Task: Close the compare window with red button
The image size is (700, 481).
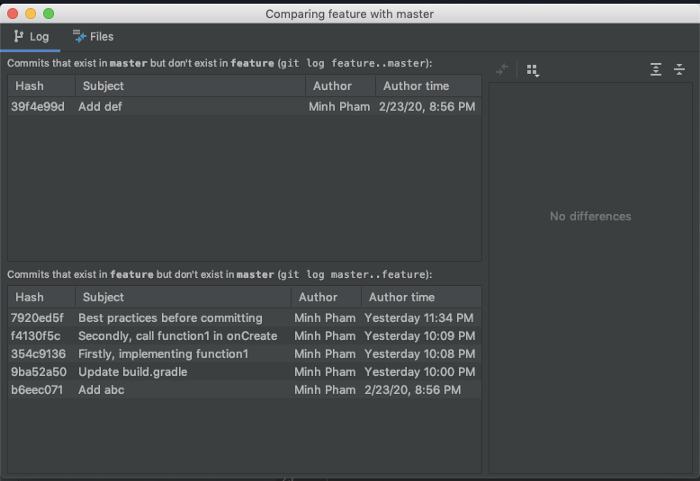Action: [x=12, y=14]
